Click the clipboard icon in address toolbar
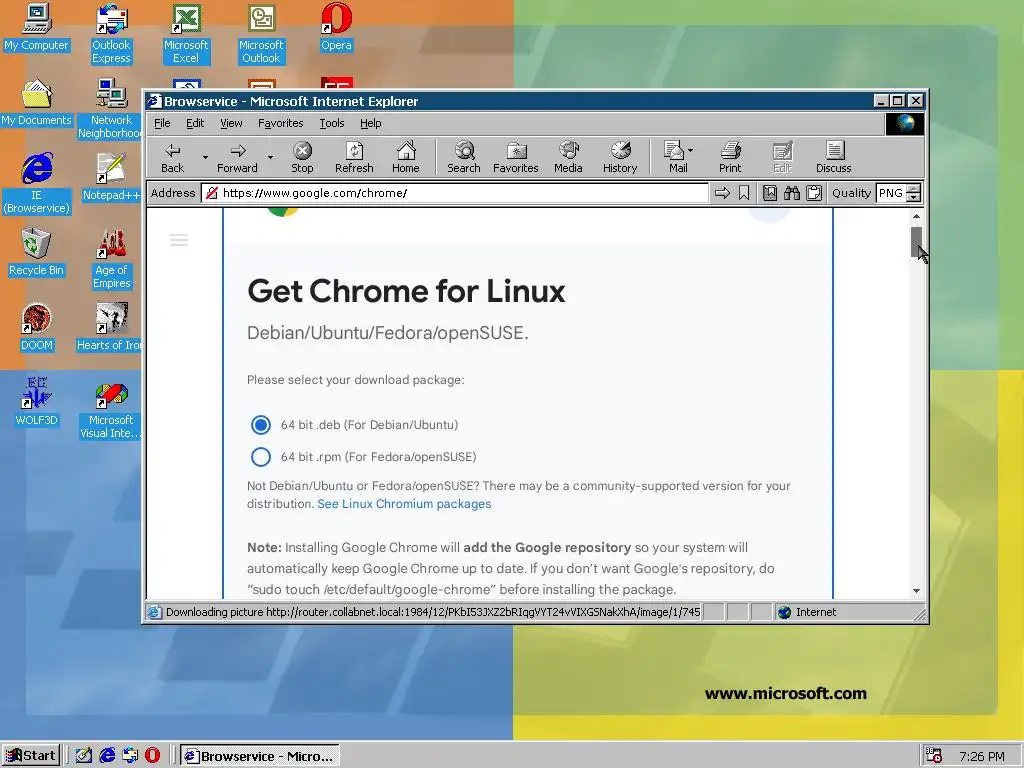Image resolution: width=1024 pixels, height=768 pixels. point(814,193)
